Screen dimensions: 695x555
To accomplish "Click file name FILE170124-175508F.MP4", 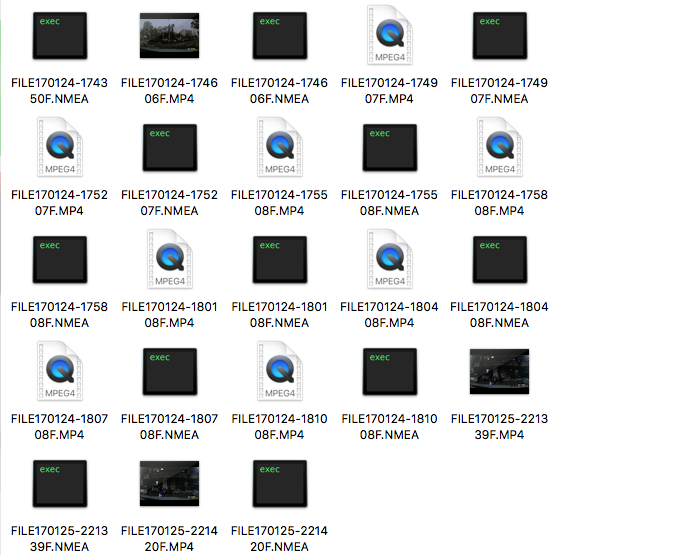I will [x=279, y=203].
